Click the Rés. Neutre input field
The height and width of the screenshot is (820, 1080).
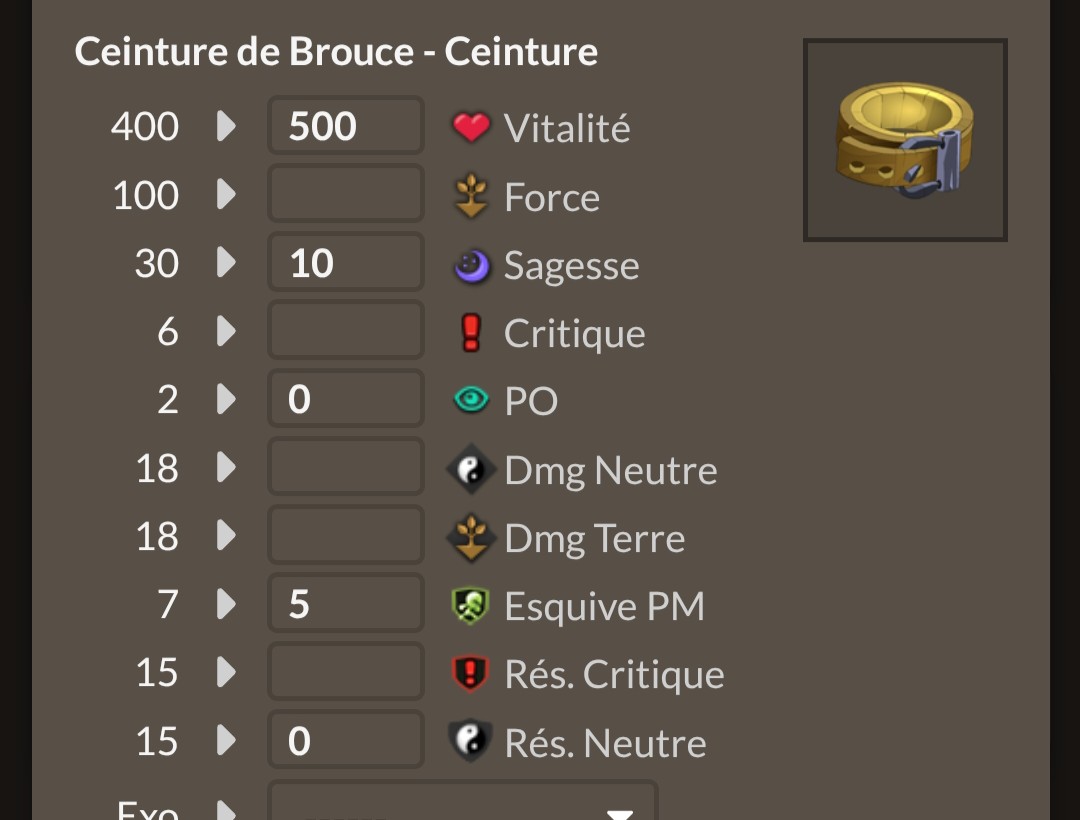coord(346,739)
